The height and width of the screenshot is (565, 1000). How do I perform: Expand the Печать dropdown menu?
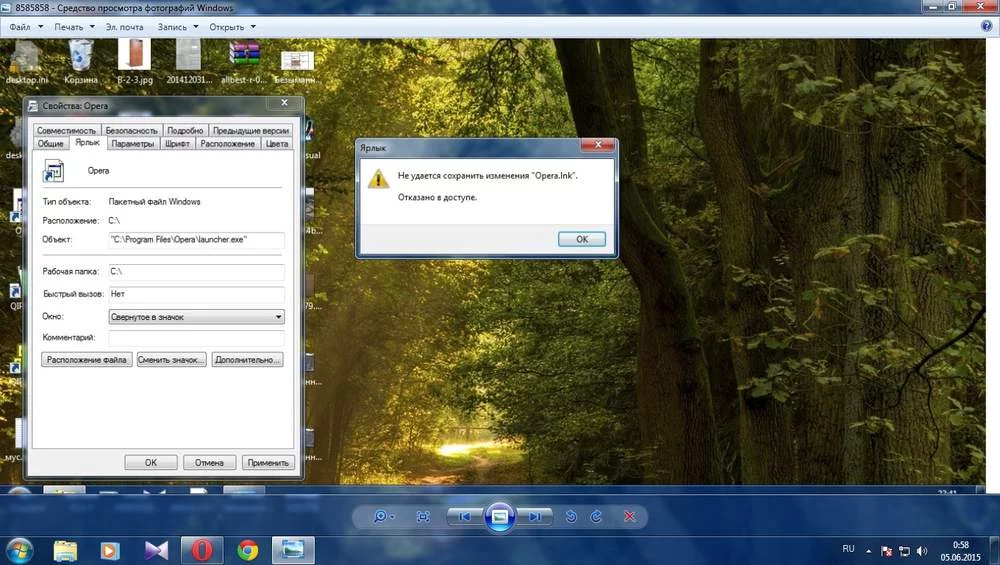pyautogui.click(x=74, y=27)
